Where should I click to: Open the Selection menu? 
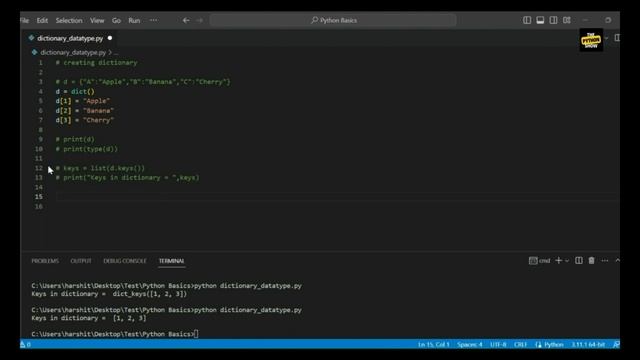(69, 20)
